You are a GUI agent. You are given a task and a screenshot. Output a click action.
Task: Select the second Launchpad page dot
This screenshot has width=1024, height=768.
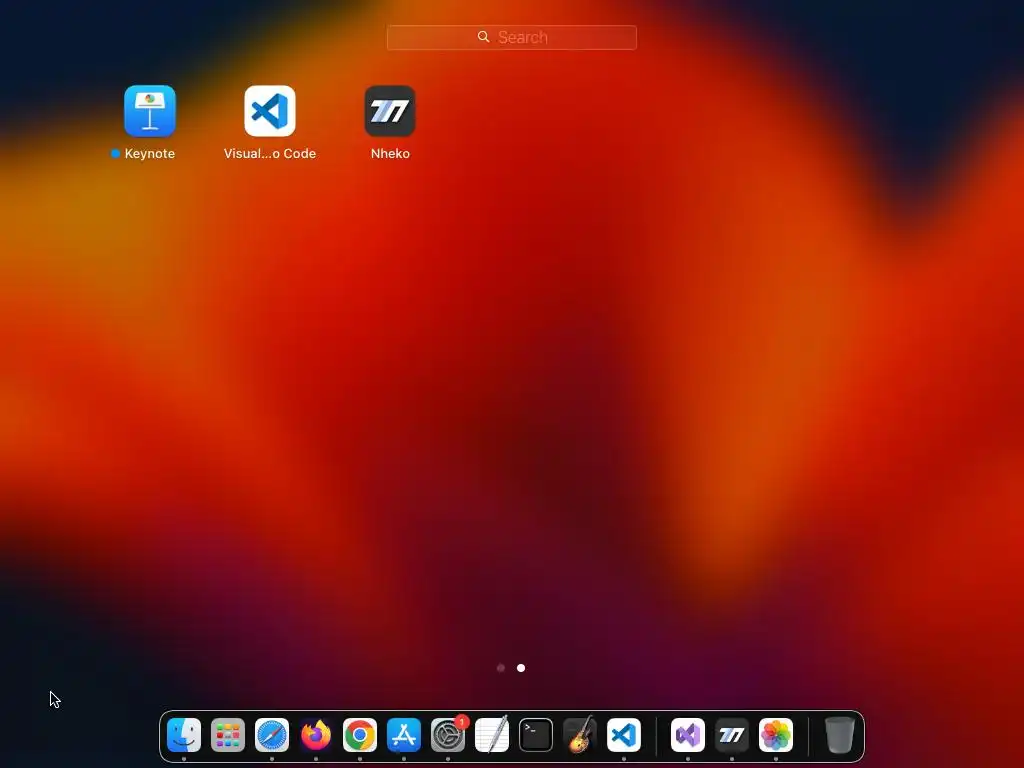pyautogui.click(x=520, y=668)
